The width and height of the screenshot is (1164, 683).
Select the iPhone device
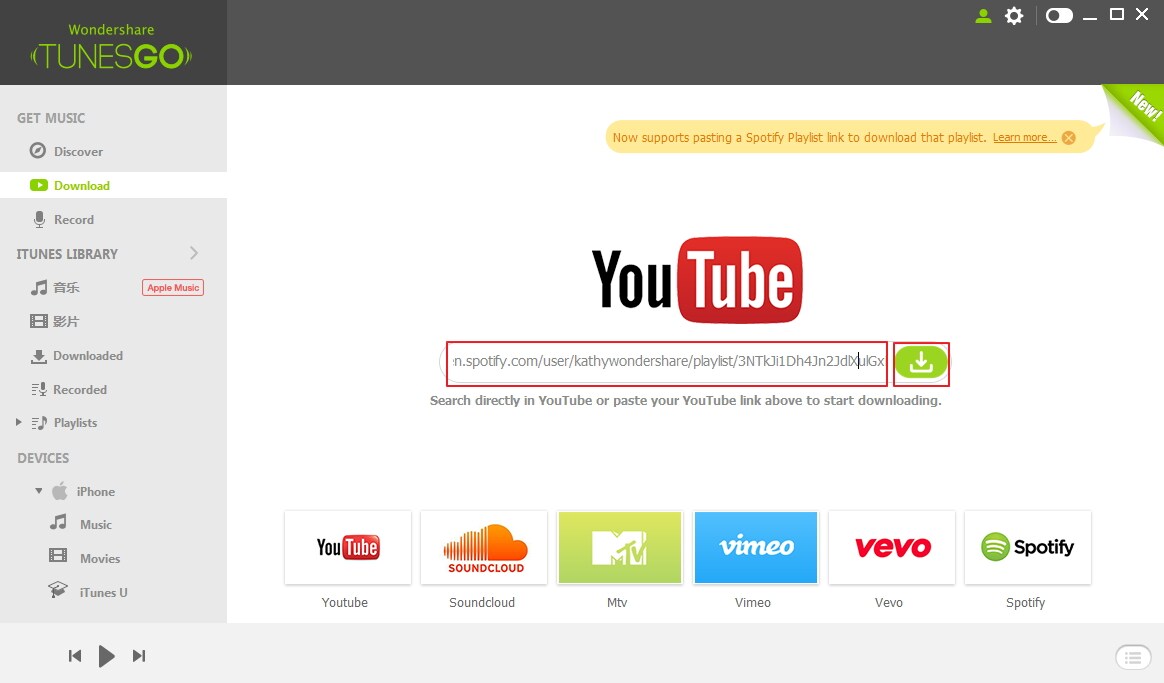click(x=96, y=491)
